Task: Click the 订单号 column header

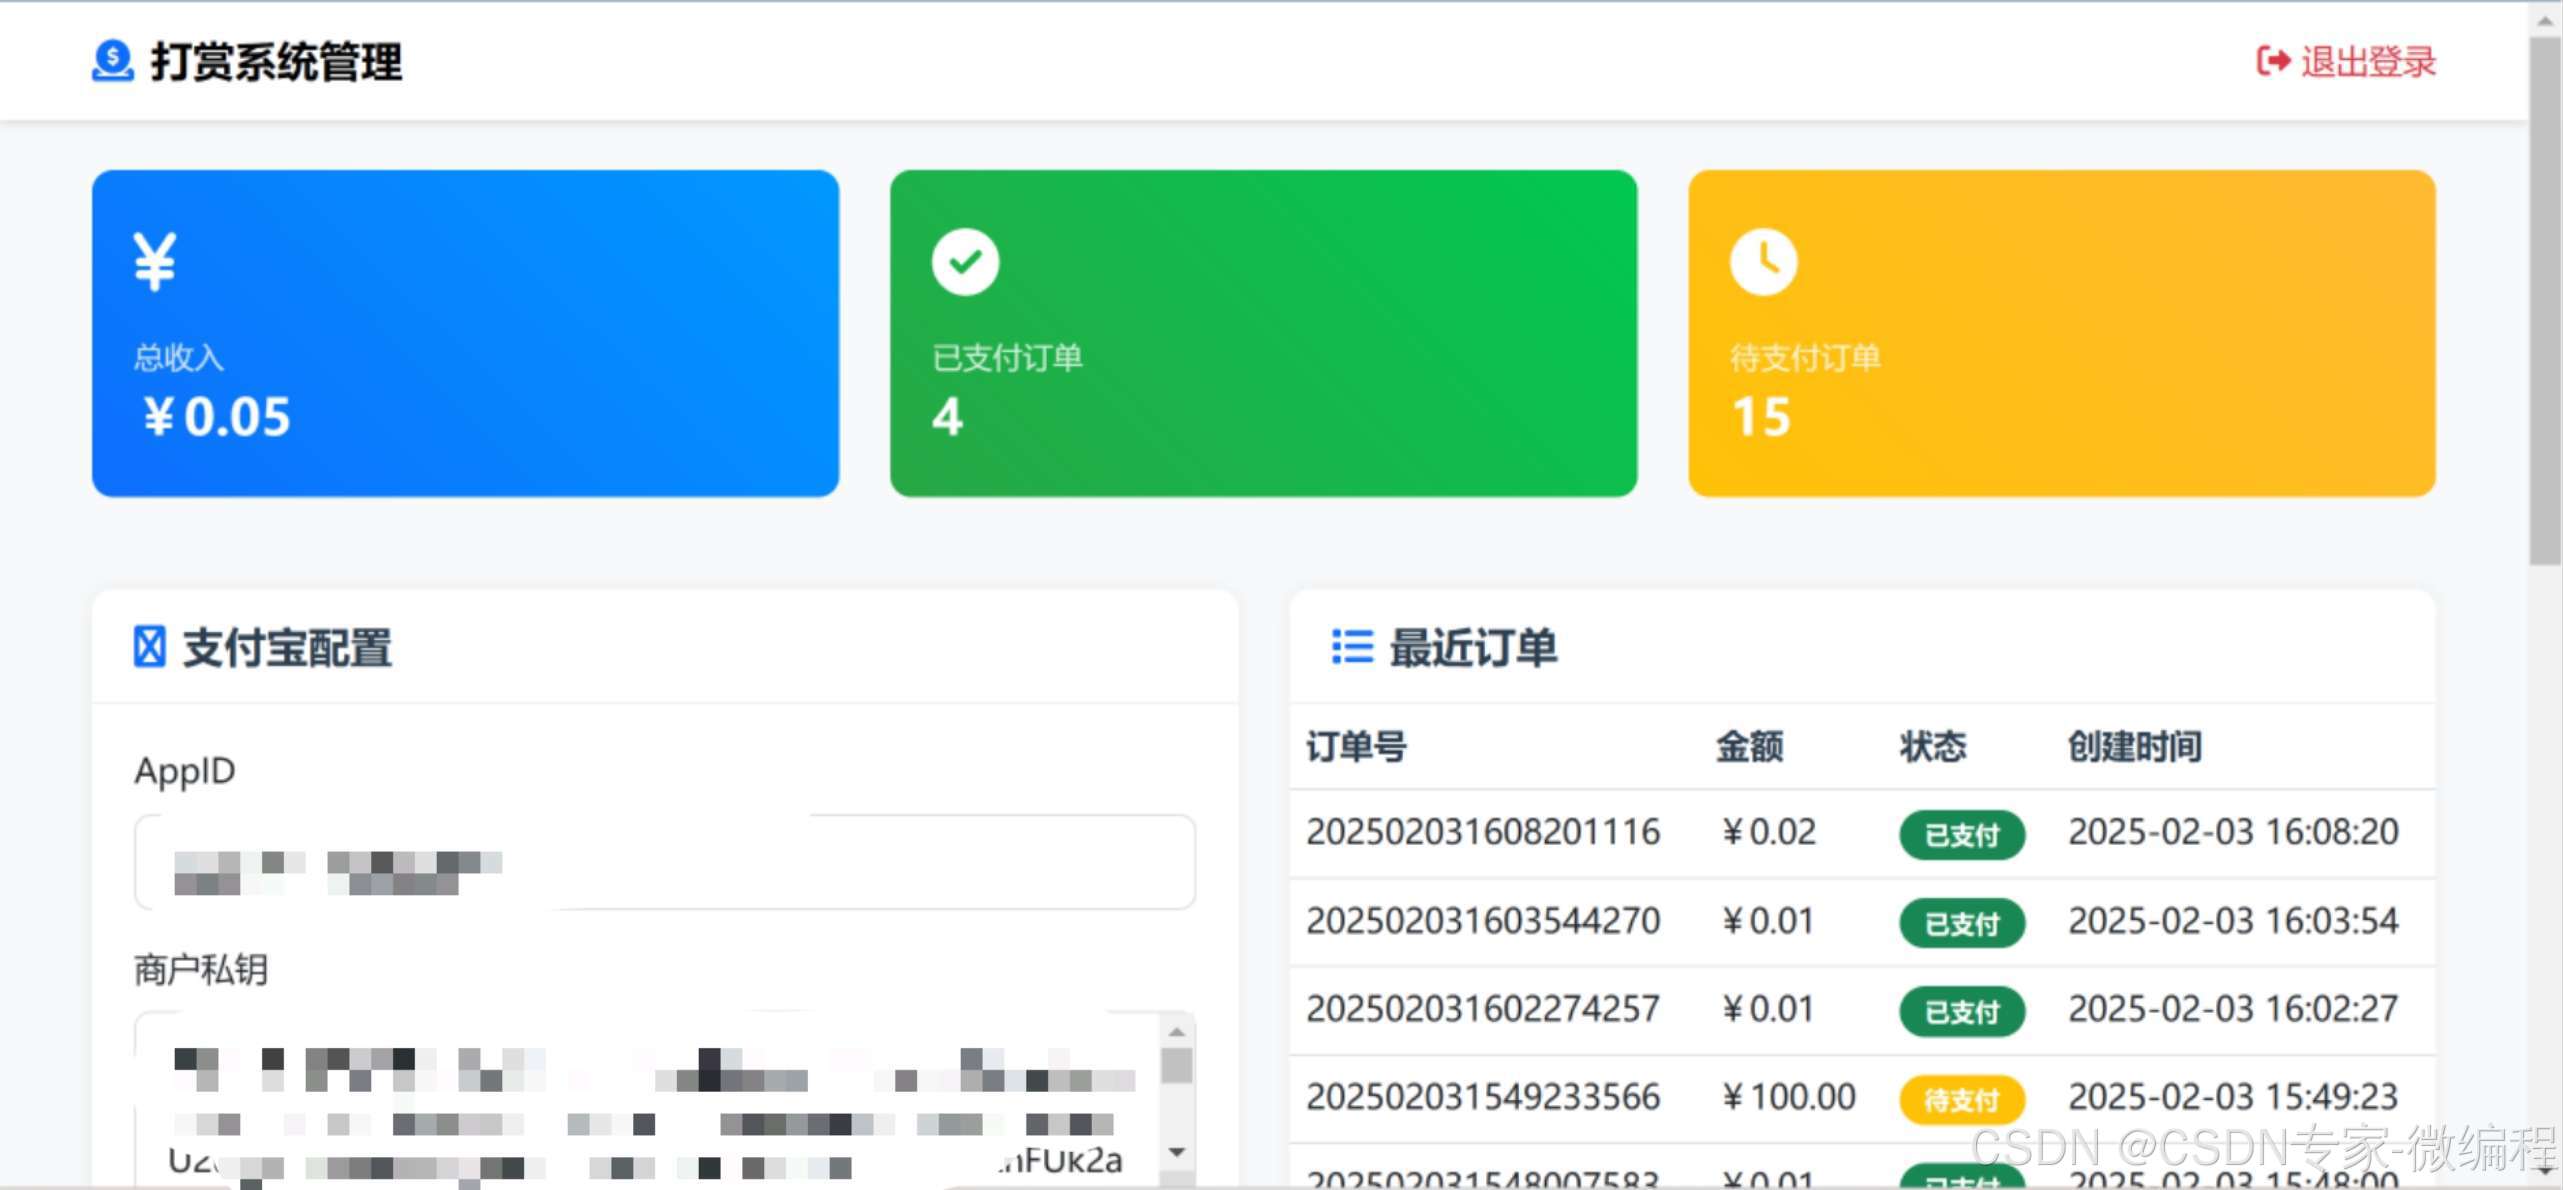Action: (x=1356, y=747)
